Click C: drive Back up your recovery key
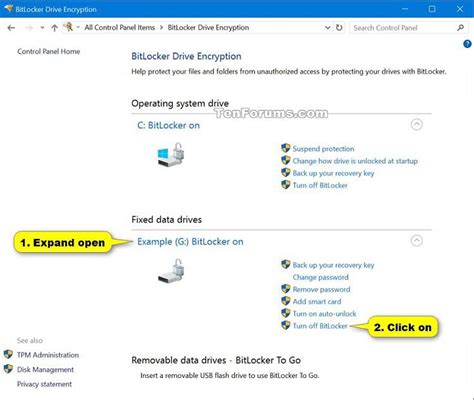Viewport: 474px width, 400px height. click(333, 173)
